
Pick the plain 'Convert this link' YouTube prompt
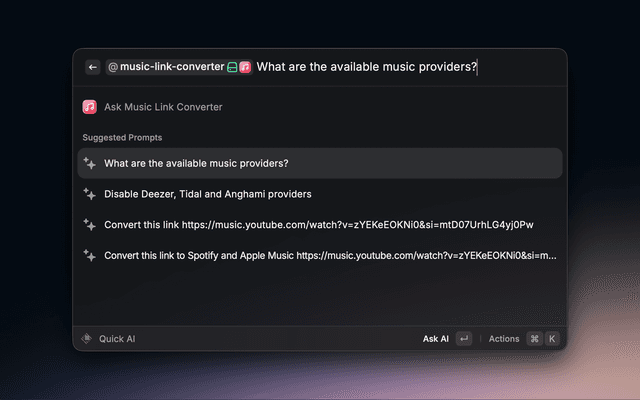pyautogui.click(x=320, y=224)
